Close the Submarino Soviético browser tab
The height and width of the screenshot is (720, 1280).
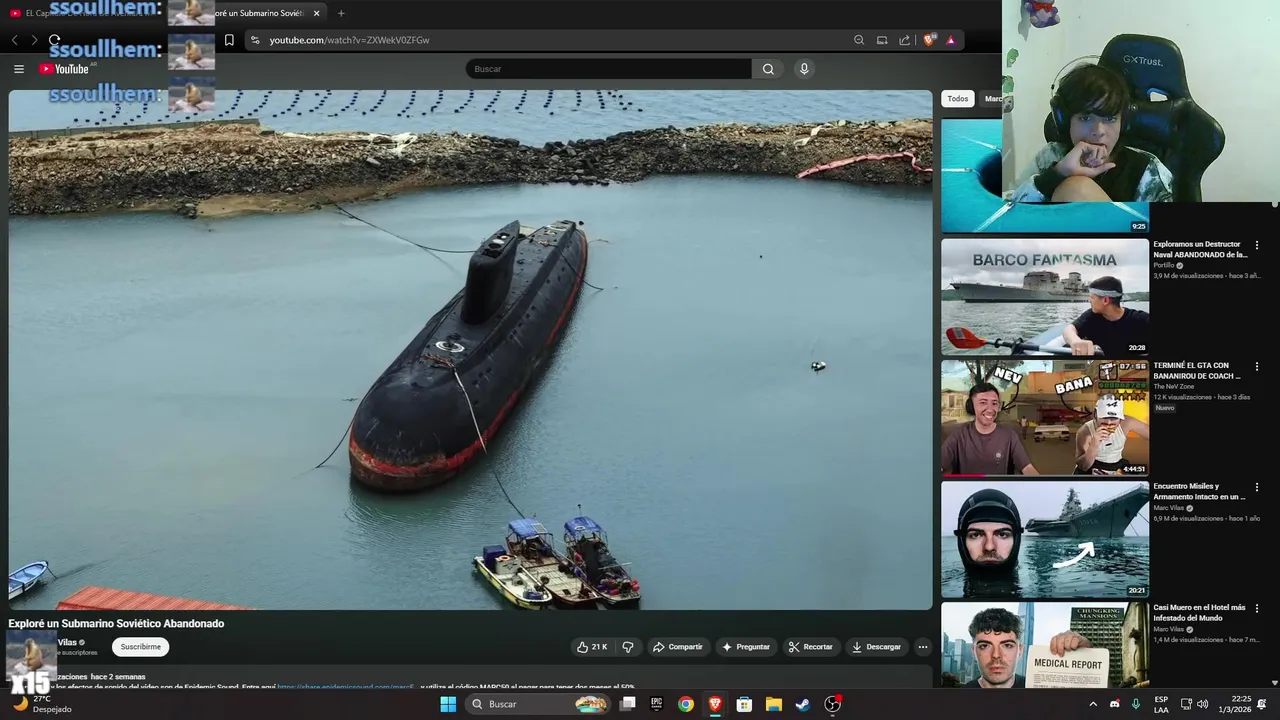tap(317, 13)
